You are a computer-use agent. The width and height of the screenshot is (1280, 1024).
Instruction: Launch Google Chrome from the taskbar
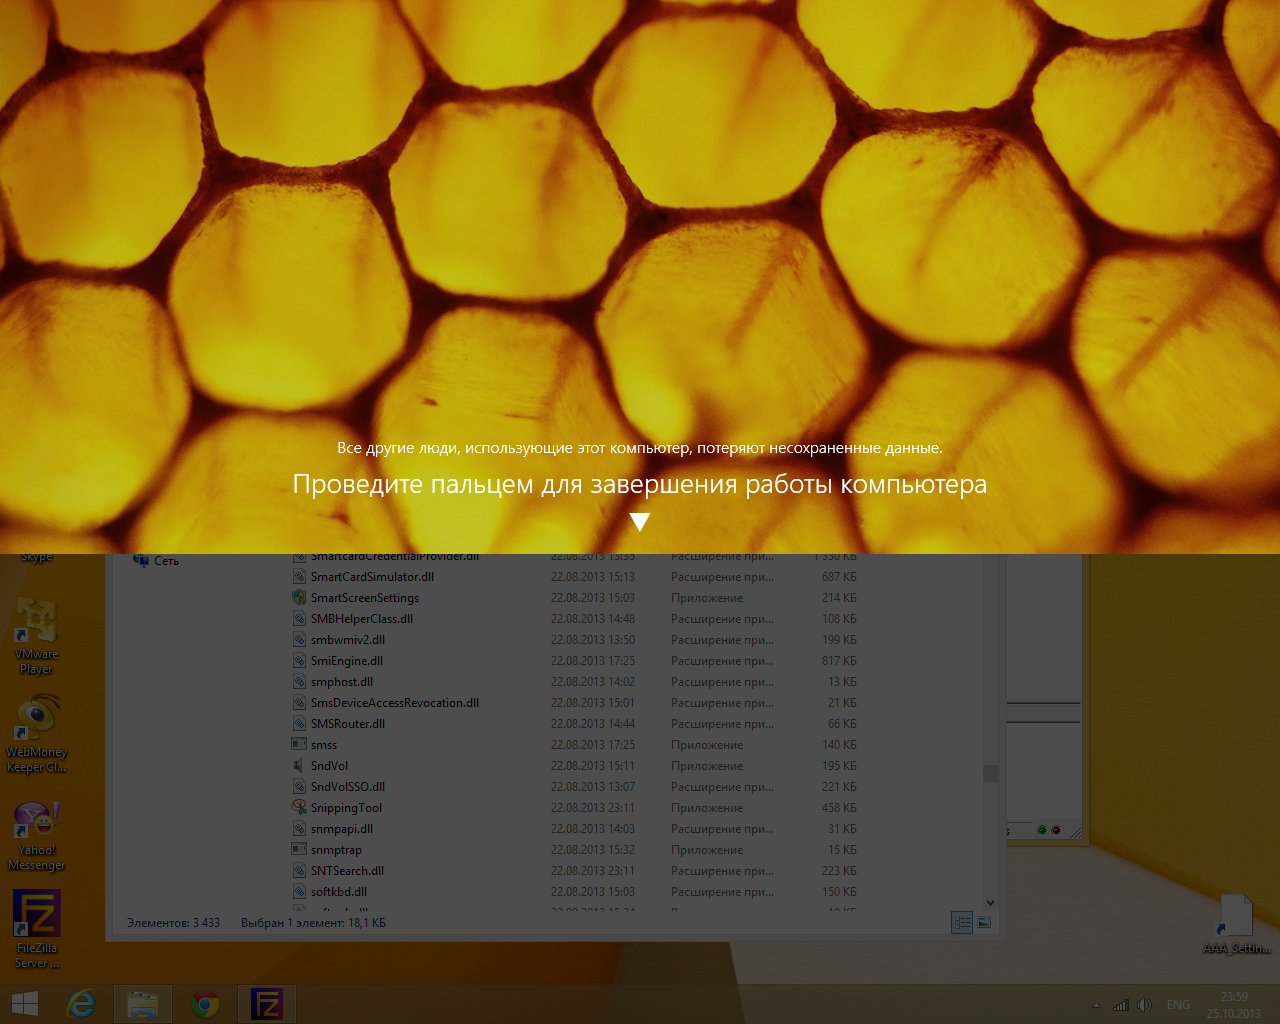(205, 1003)
